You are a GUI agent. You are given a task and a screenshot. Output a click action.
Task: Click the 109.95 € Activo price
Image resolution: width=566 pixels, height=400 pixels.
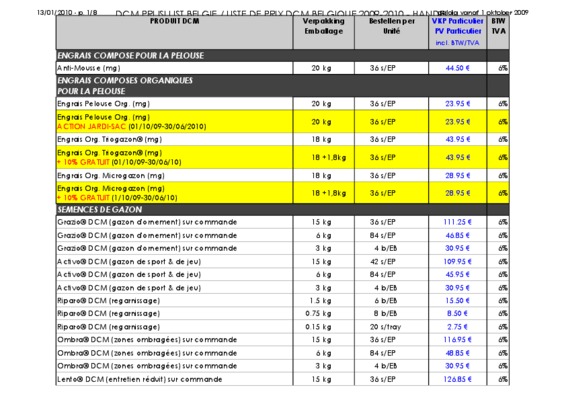click(x=457, y=261)
